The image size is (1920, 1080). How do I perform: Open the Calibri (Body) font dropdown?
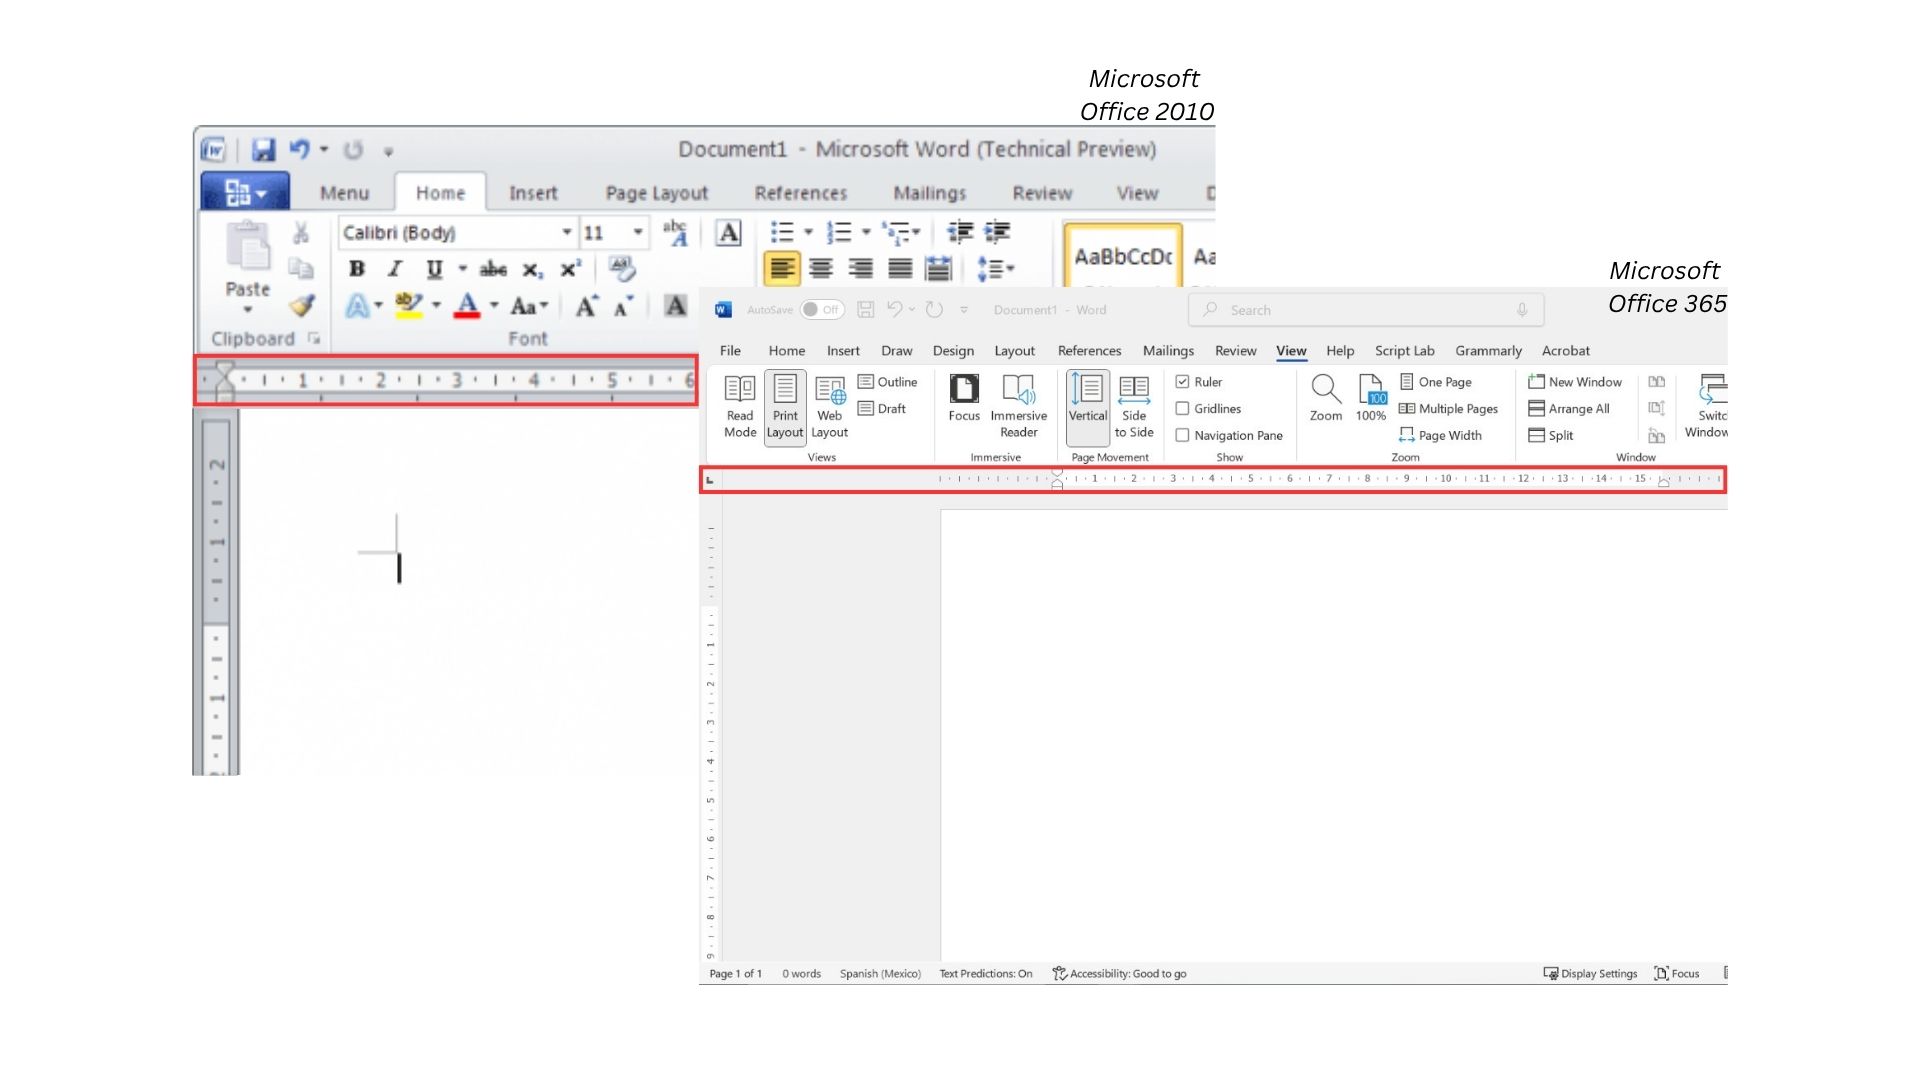pyautogui.click(x=566, y=233)
